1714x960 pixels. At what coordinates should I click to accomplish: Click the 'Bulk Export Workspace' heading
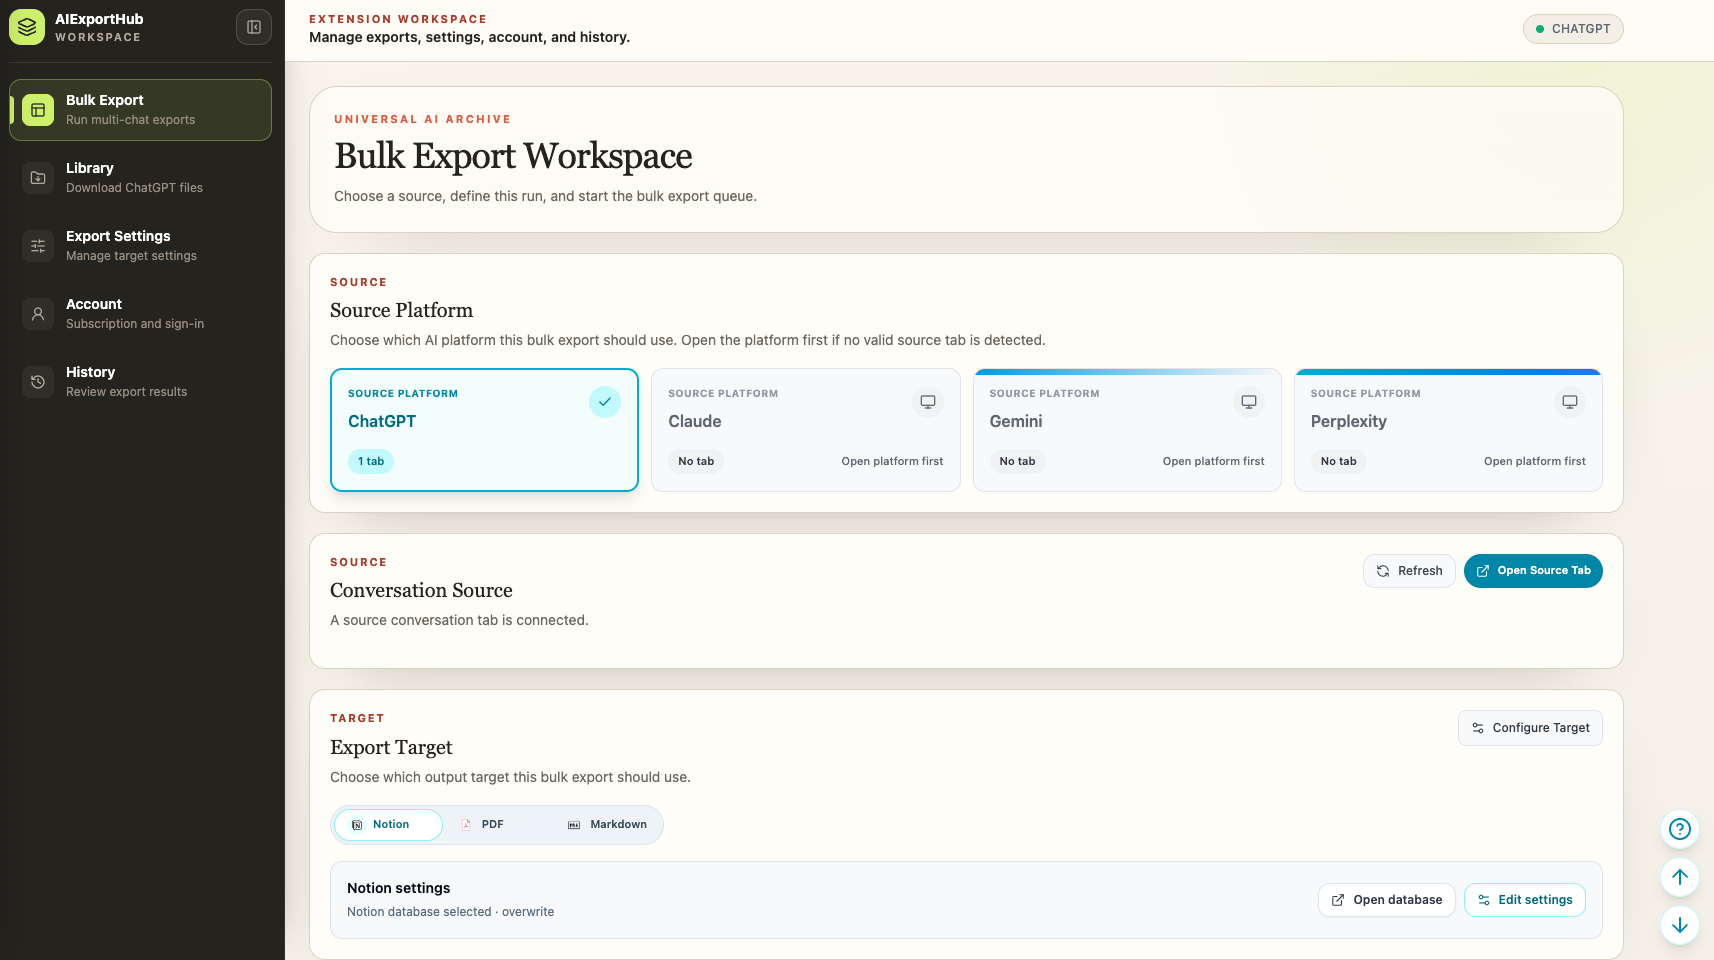(513, 156)
